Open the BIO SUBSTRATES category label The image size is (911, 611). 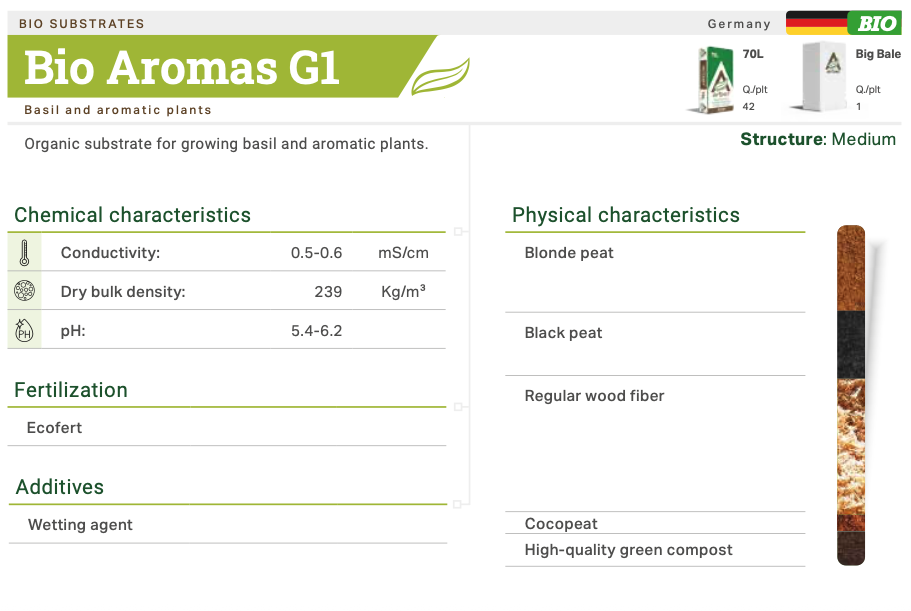82,23
